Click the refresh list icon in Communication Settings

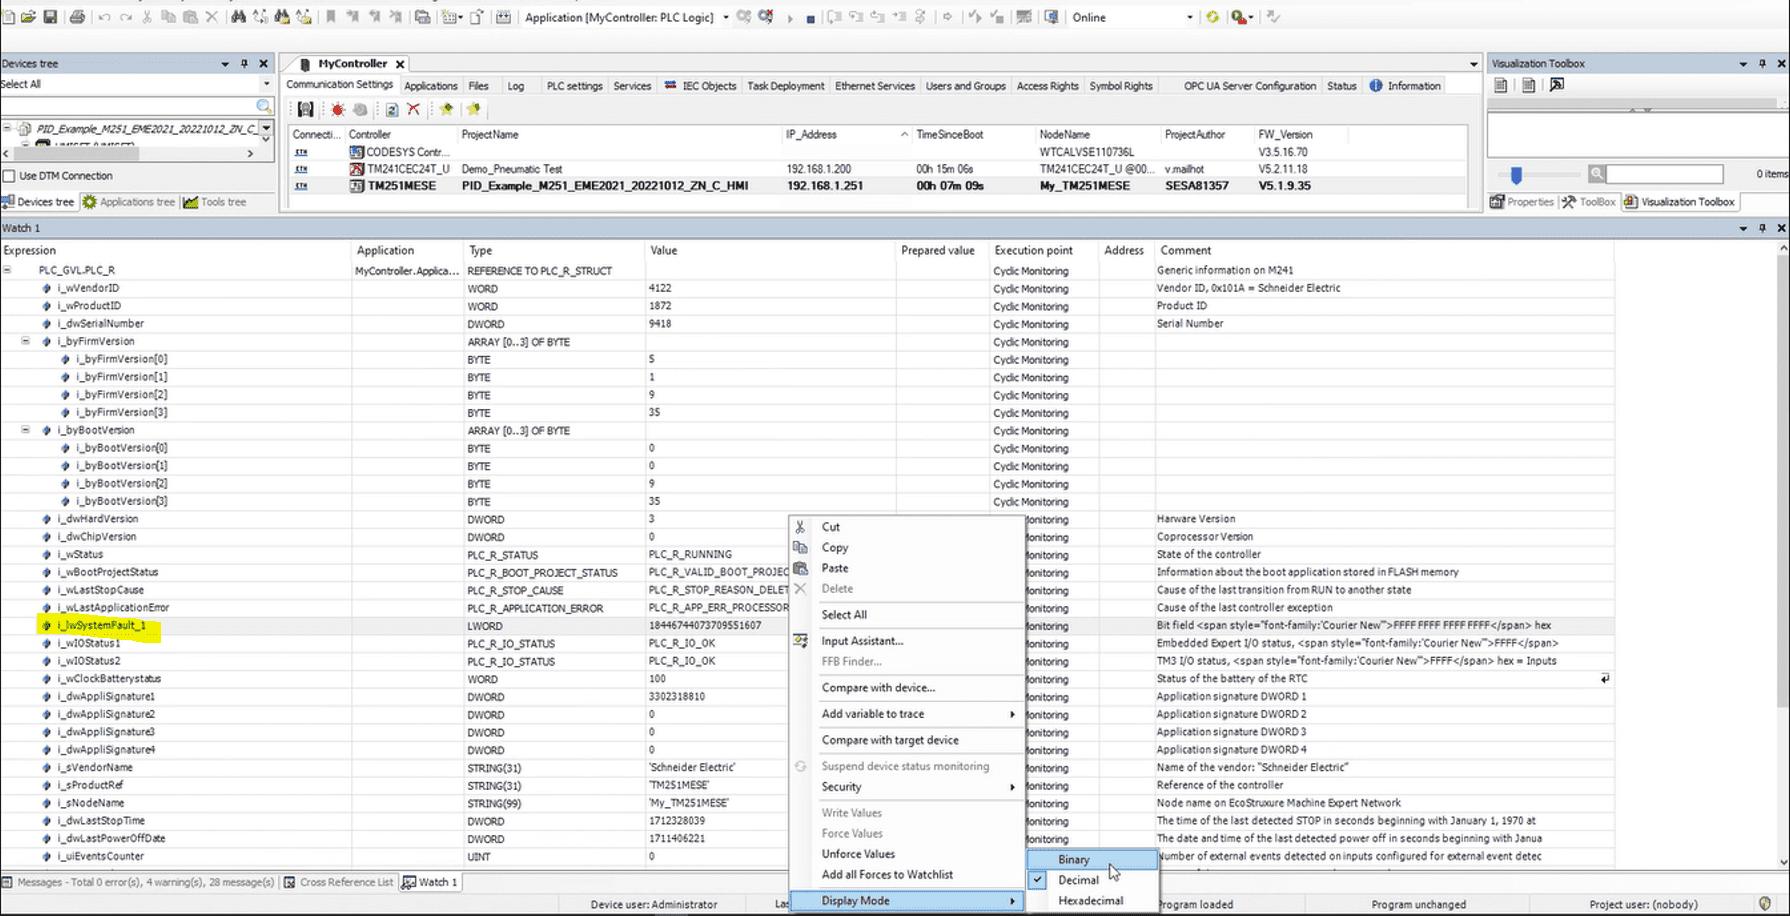coord(392,109)
